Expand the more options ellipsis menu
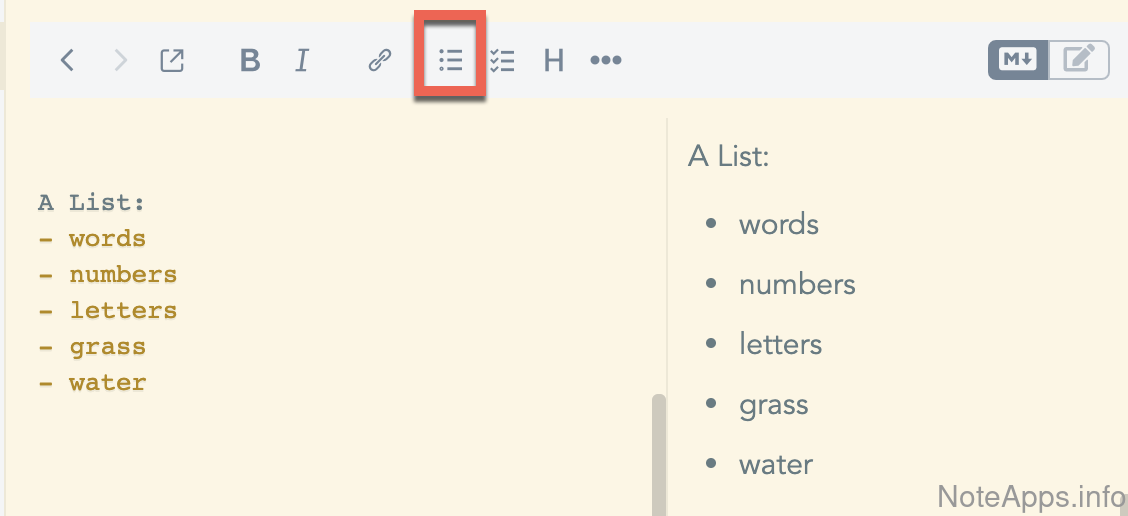This screenshot has height=516, width=1128. tap(606, 61)
